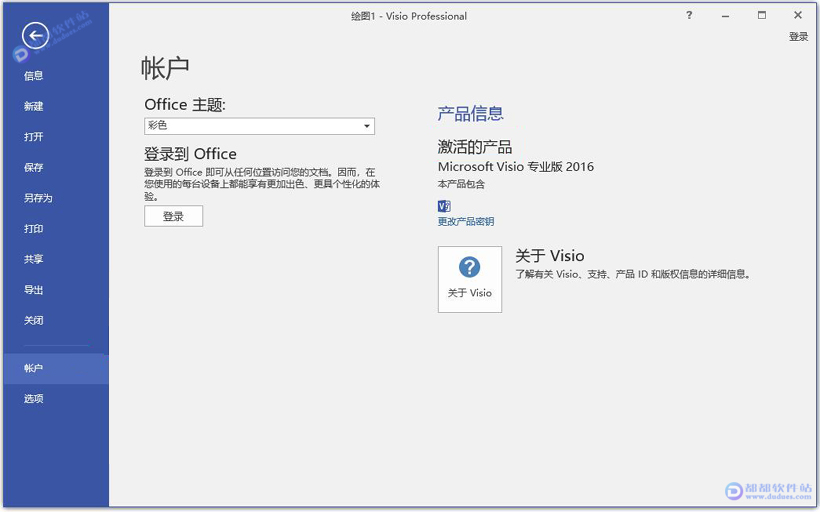Click 保存 in the left menu
820x512 pixels.
[33, 167]
